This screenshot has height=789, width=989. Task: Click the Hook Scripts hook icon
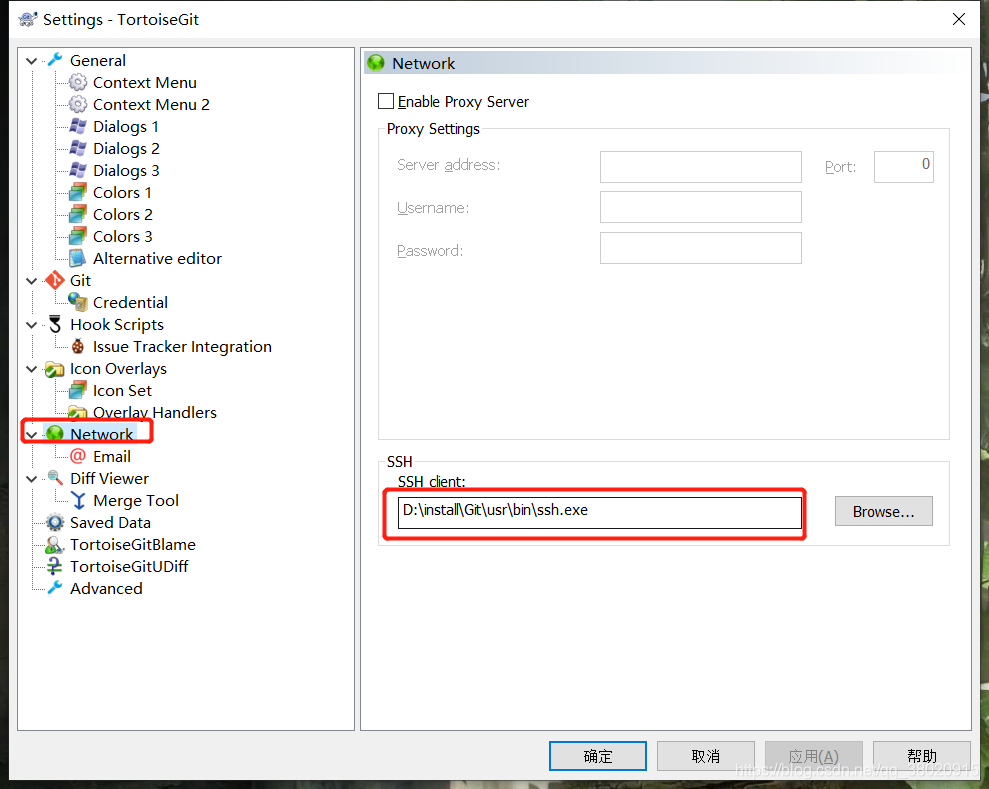coord(56,324)
